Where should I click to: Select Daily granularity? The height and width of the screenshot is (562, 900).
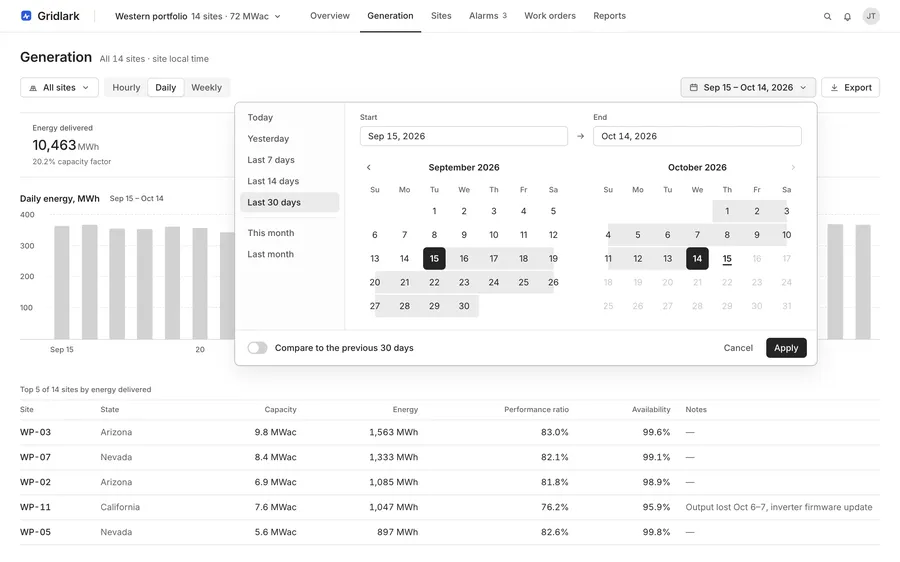click(x=165, y=87)
